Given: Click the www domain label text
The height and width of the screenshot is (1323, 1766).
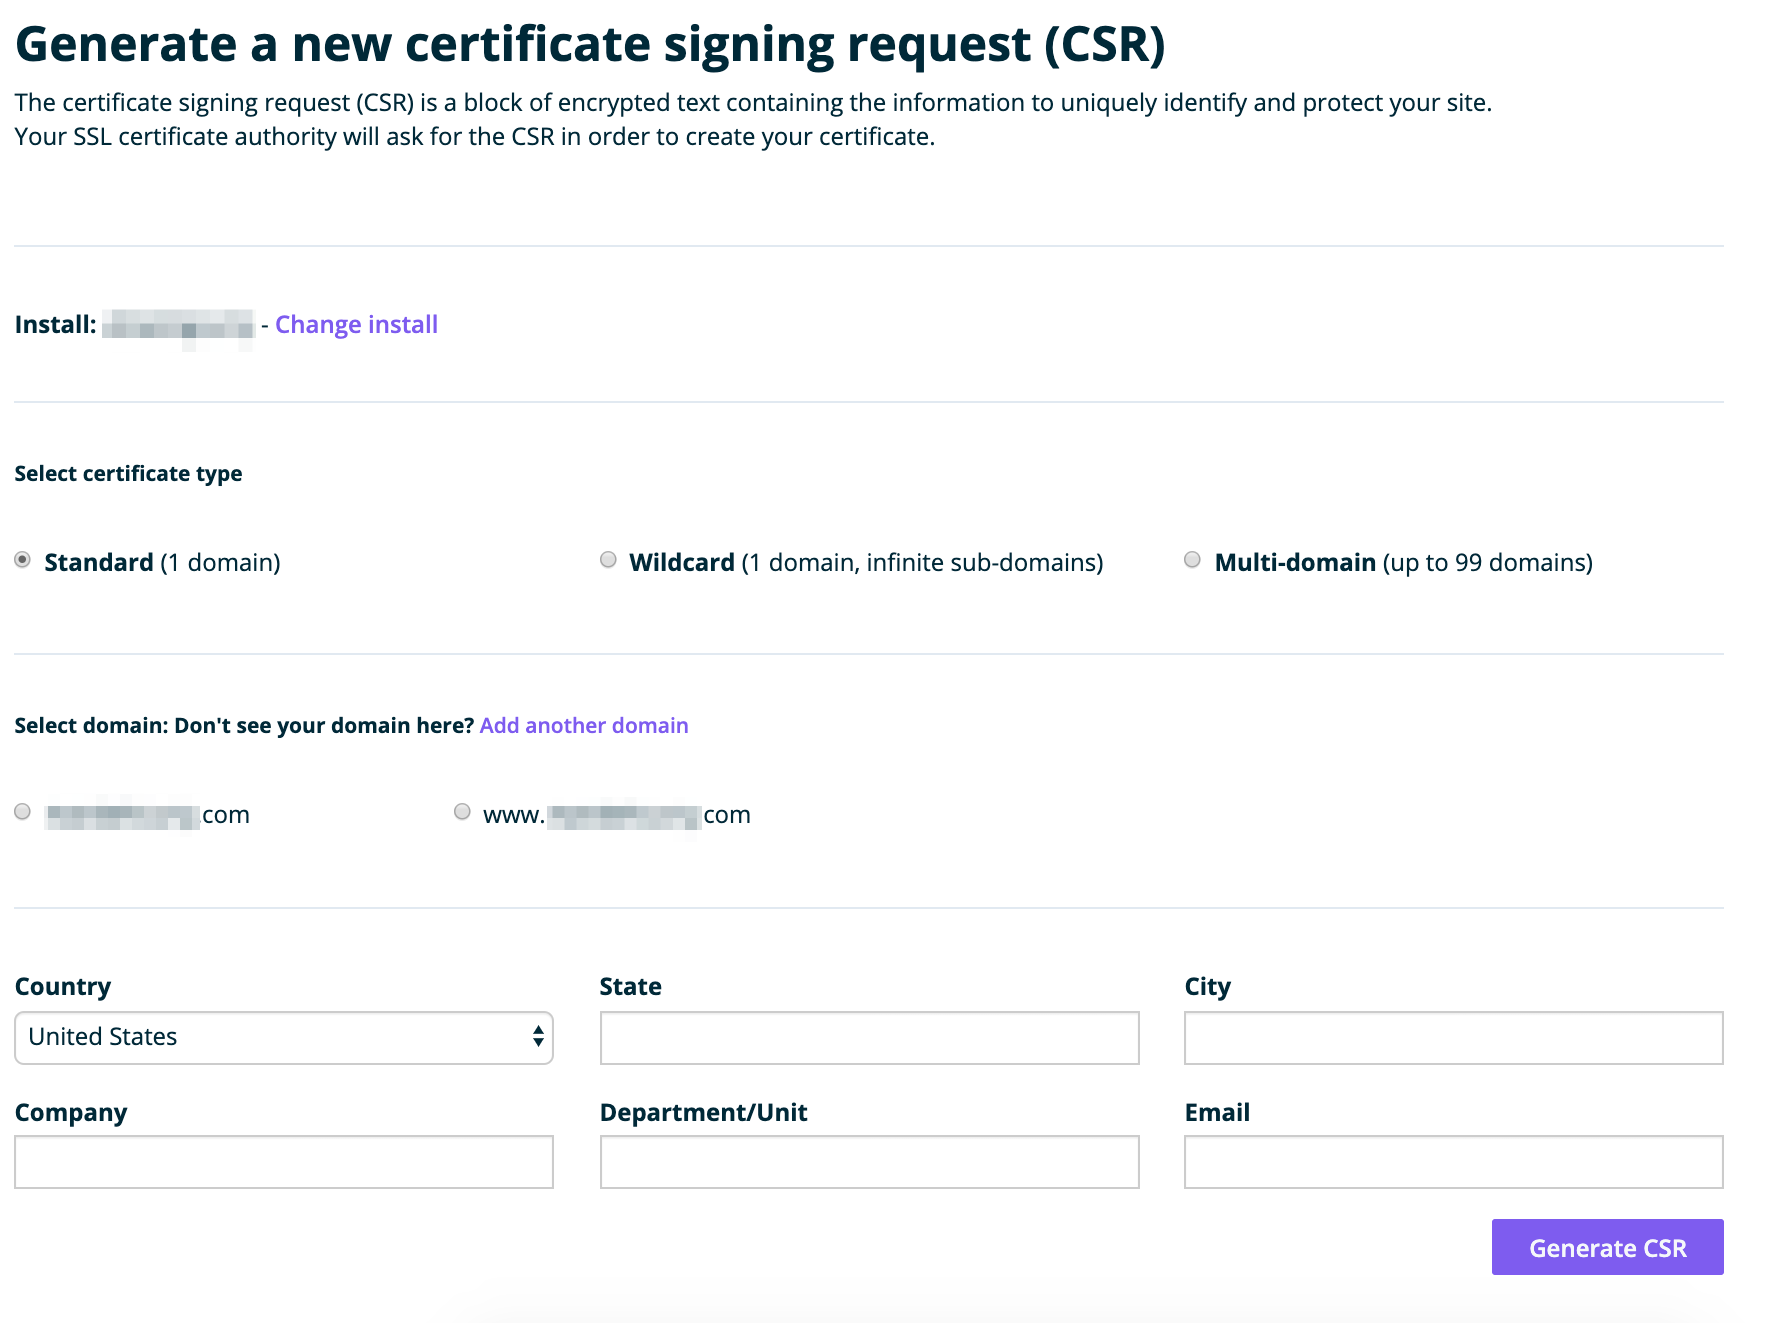Looking at the screenshot, I should [x=616, y=816].
